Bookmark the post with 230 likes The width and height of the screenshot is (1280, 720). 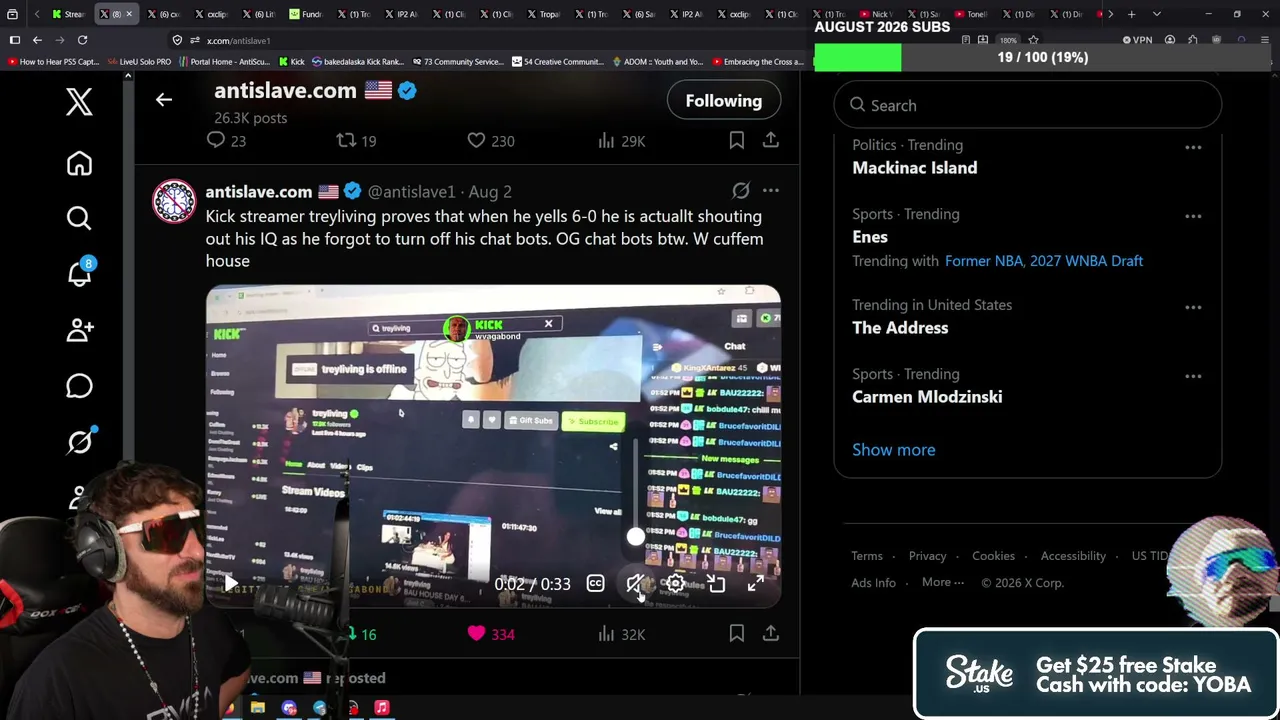(x=737, y=141)
